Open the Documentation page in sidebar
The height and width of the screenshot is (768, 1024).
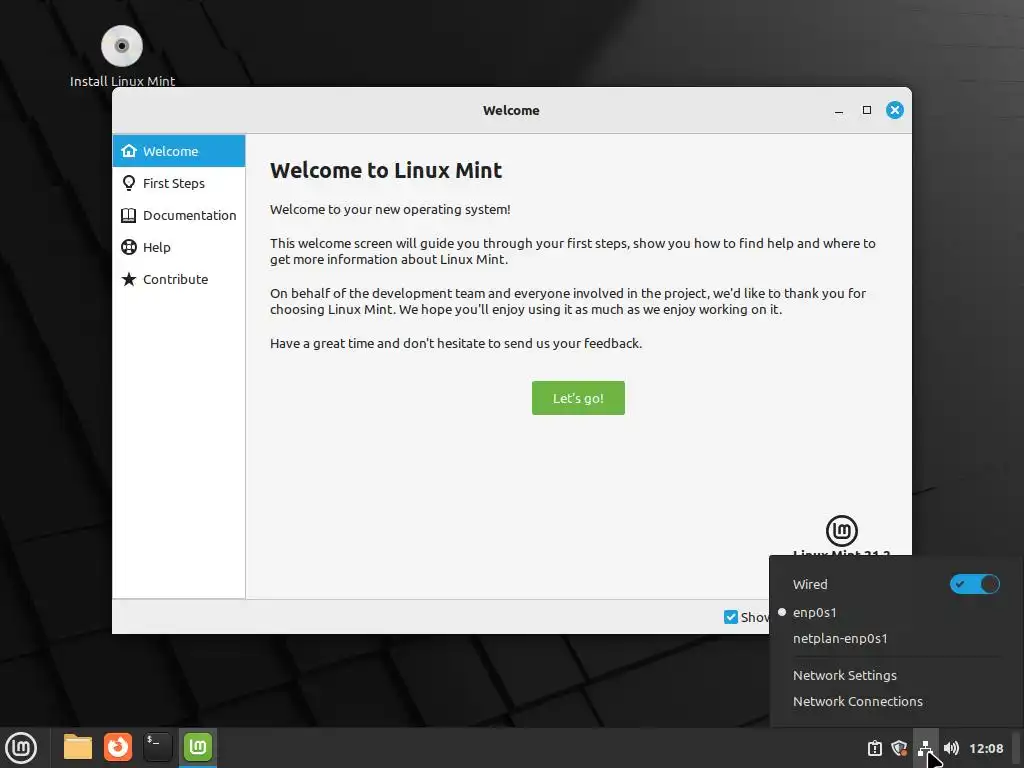179,215
